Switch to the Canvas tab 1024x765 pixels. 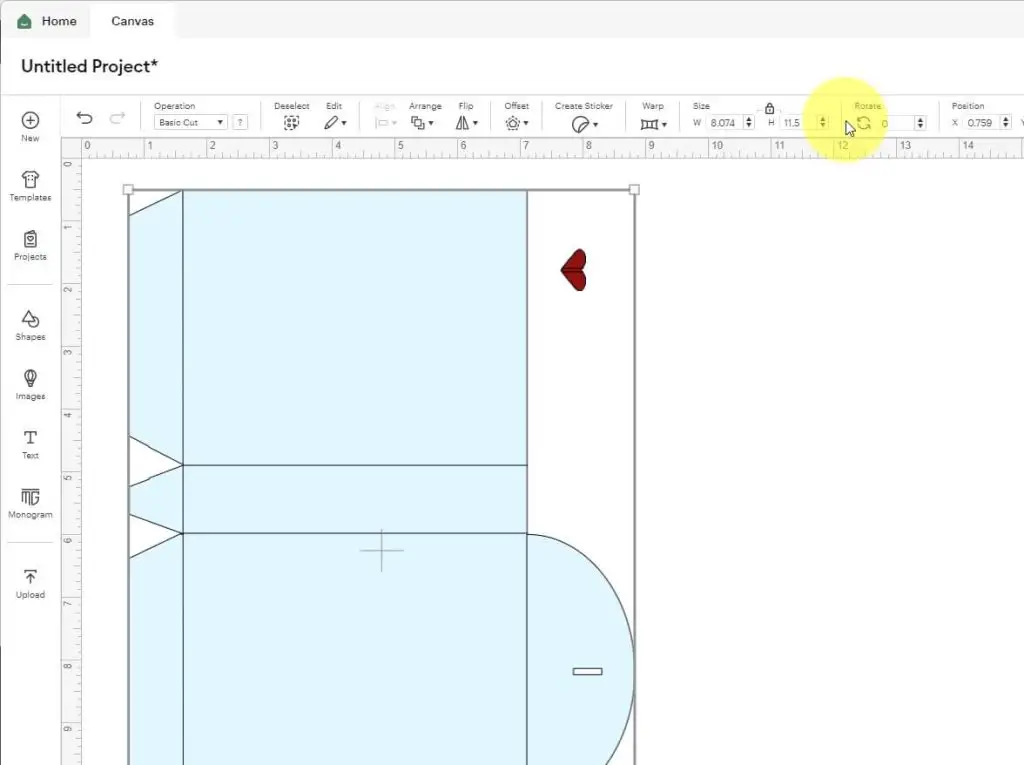tap(133, 21)
